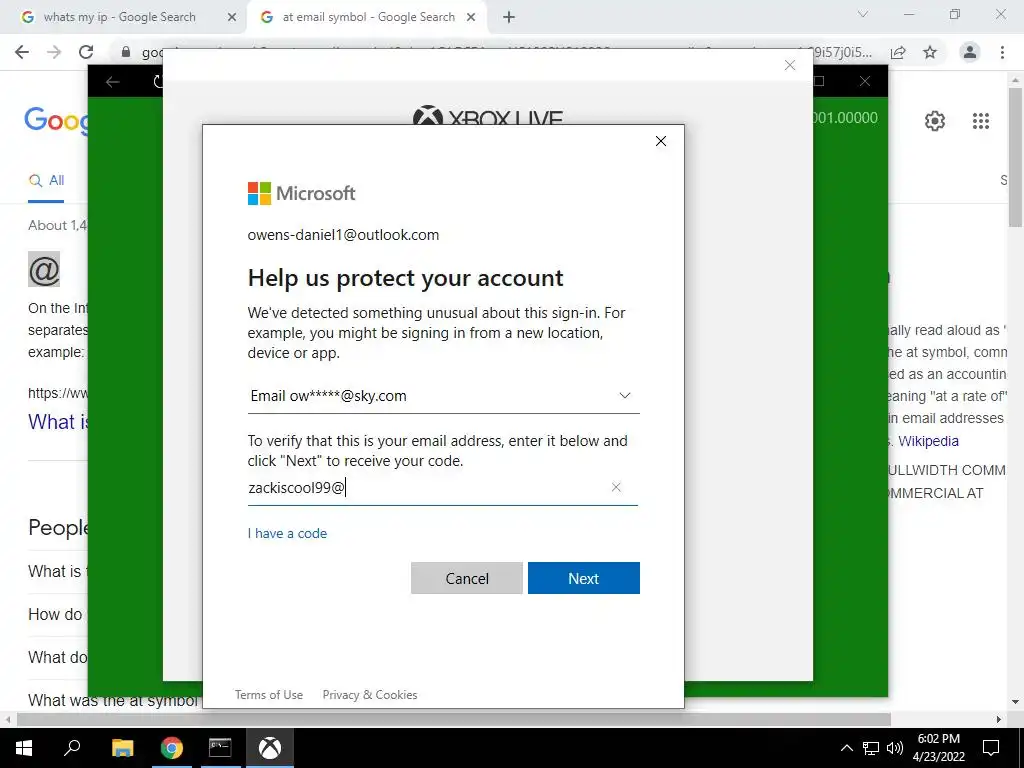
Task: Open the 'What is' search result title
Action: point(57,422)
